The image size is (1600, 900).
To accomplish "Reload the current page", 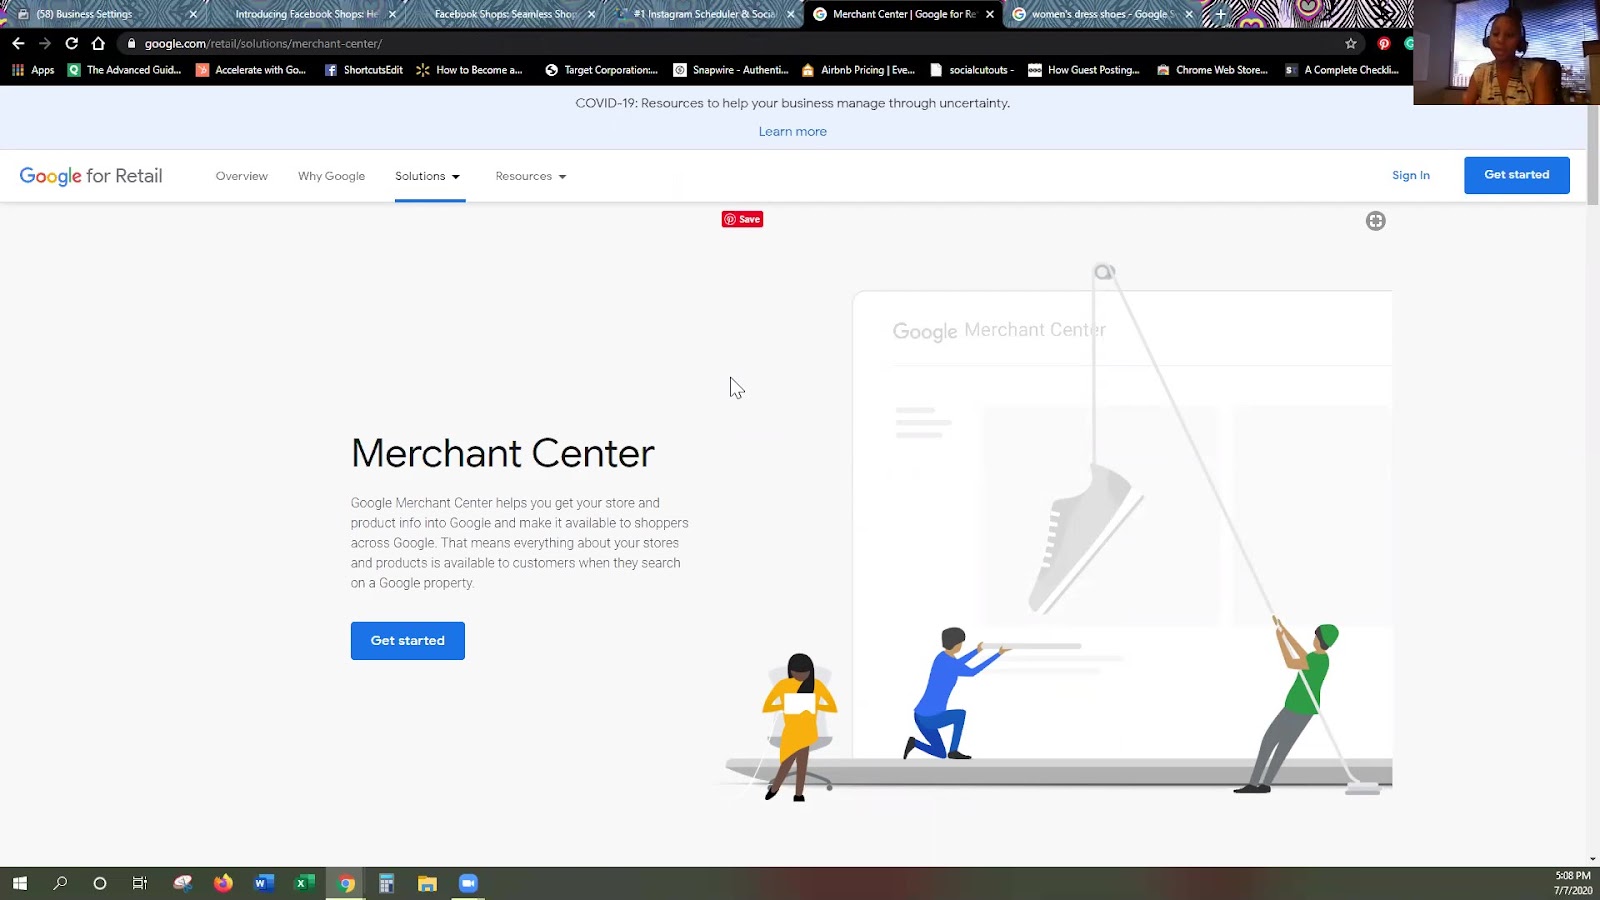I will click(71, 43).
